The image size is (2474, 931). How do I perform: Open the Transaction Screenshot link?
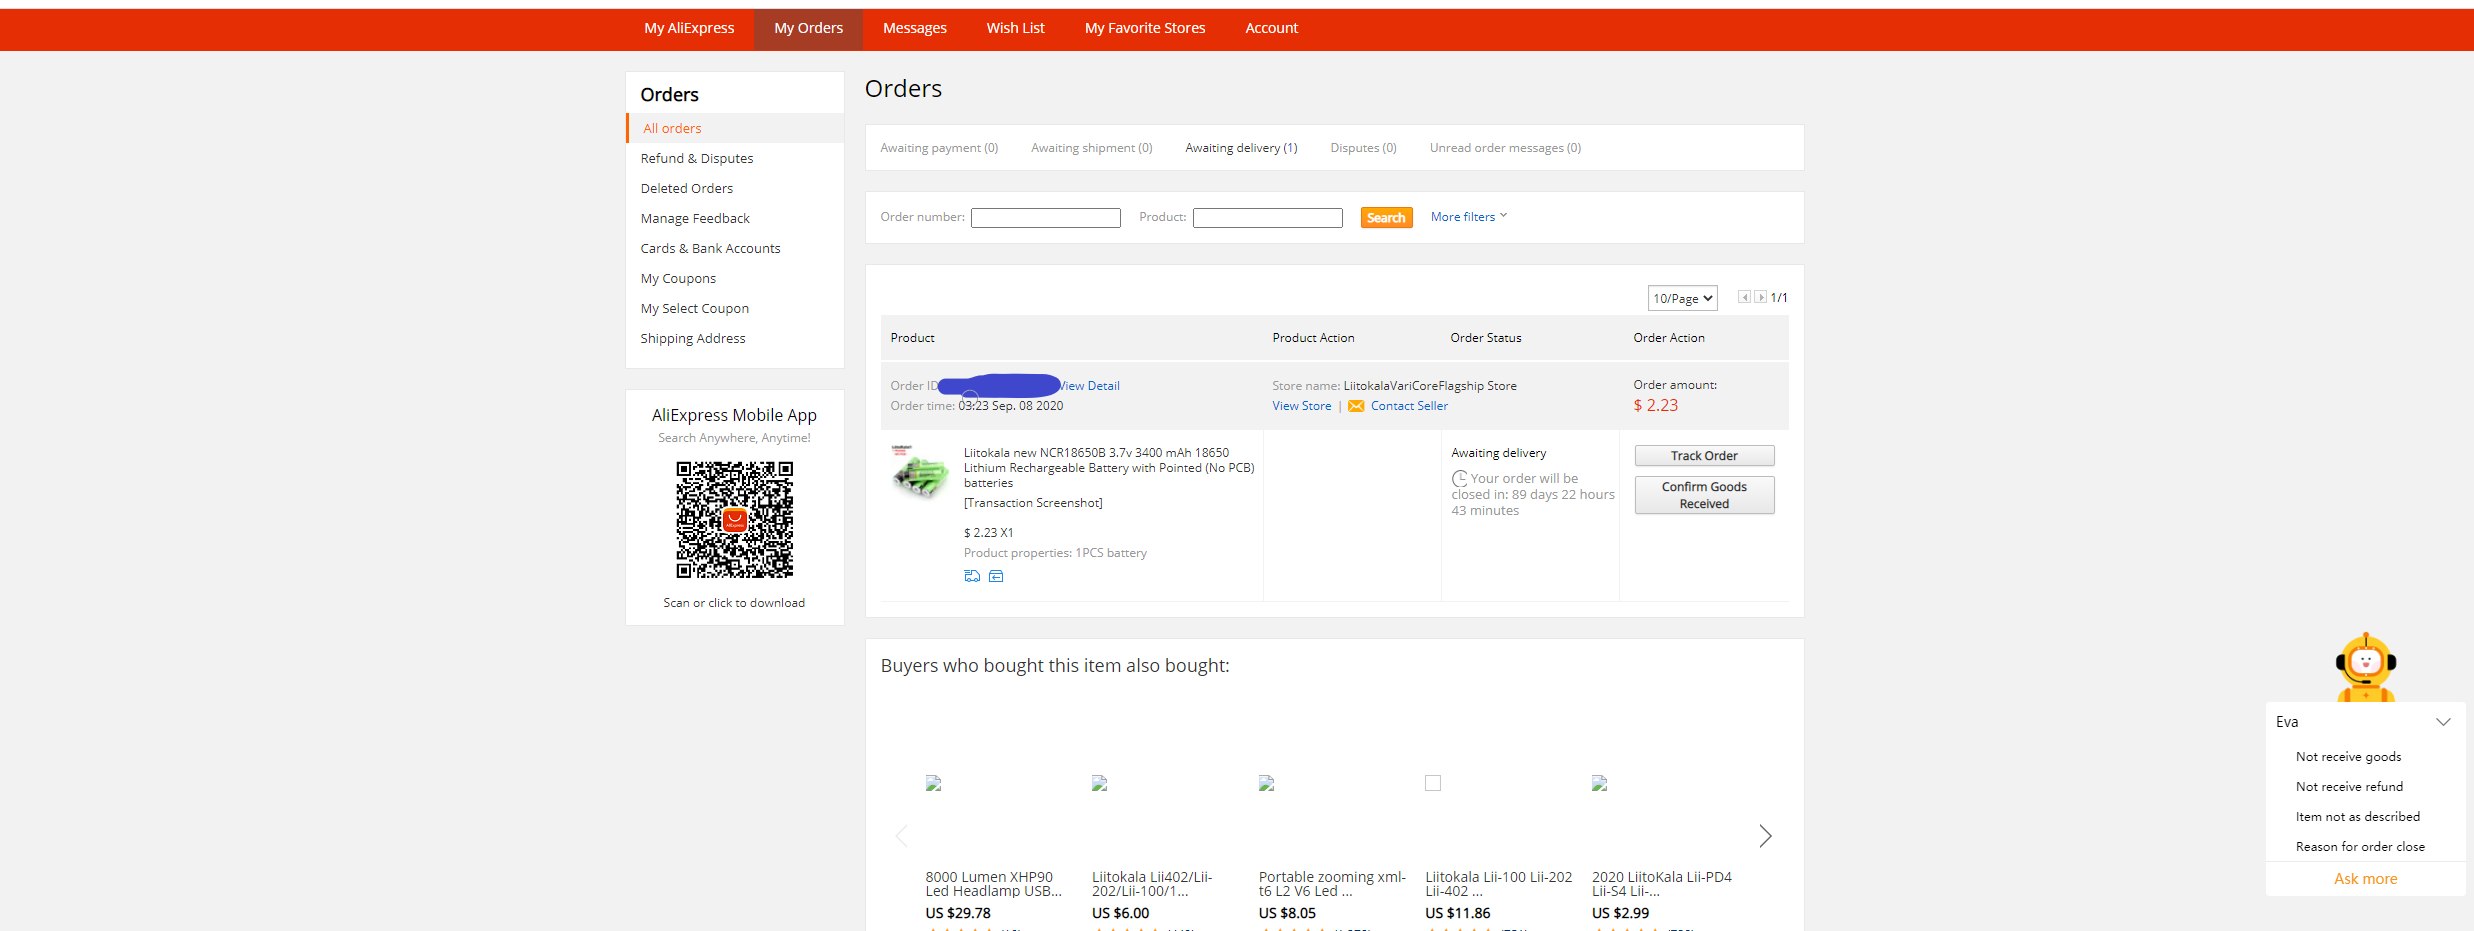point(1033,503)
